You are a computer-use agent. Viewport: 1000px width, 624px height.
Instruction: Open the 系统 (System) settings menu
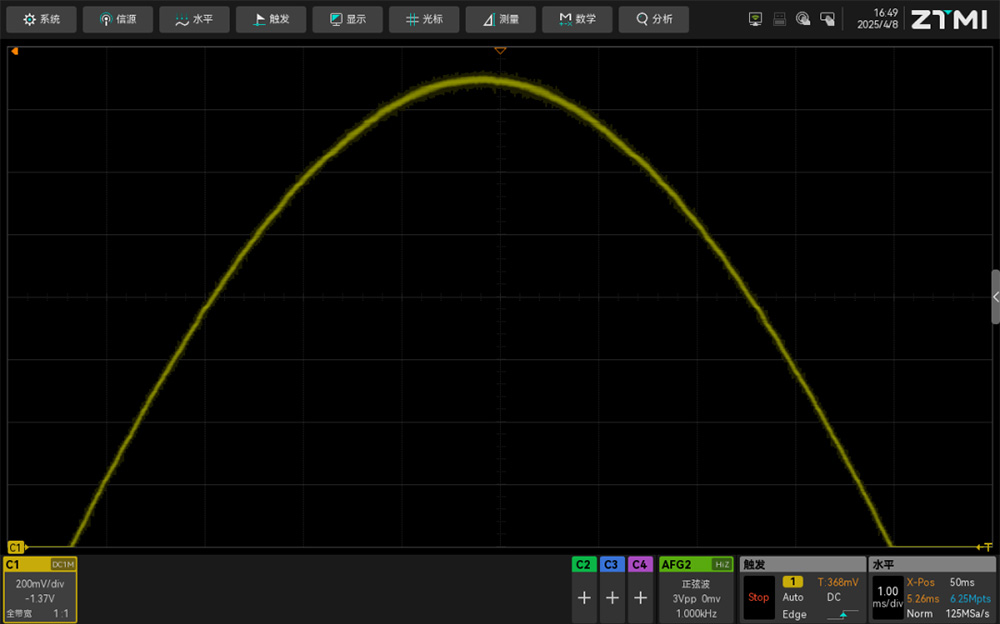tap(41, 19)
